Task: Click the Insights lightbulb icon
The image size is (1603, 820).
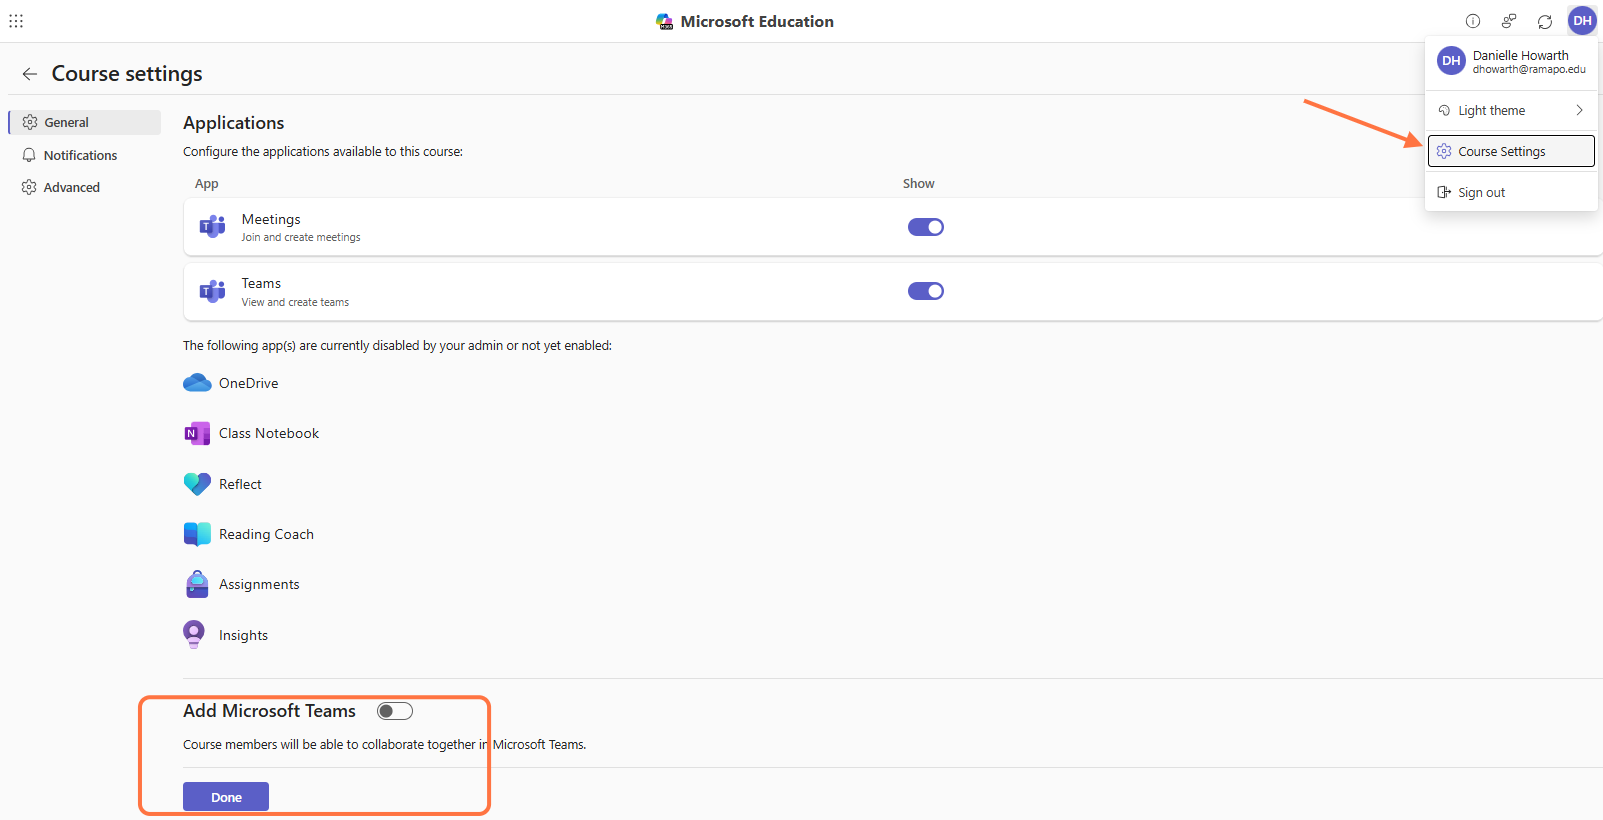Action: tap(194, 635)
